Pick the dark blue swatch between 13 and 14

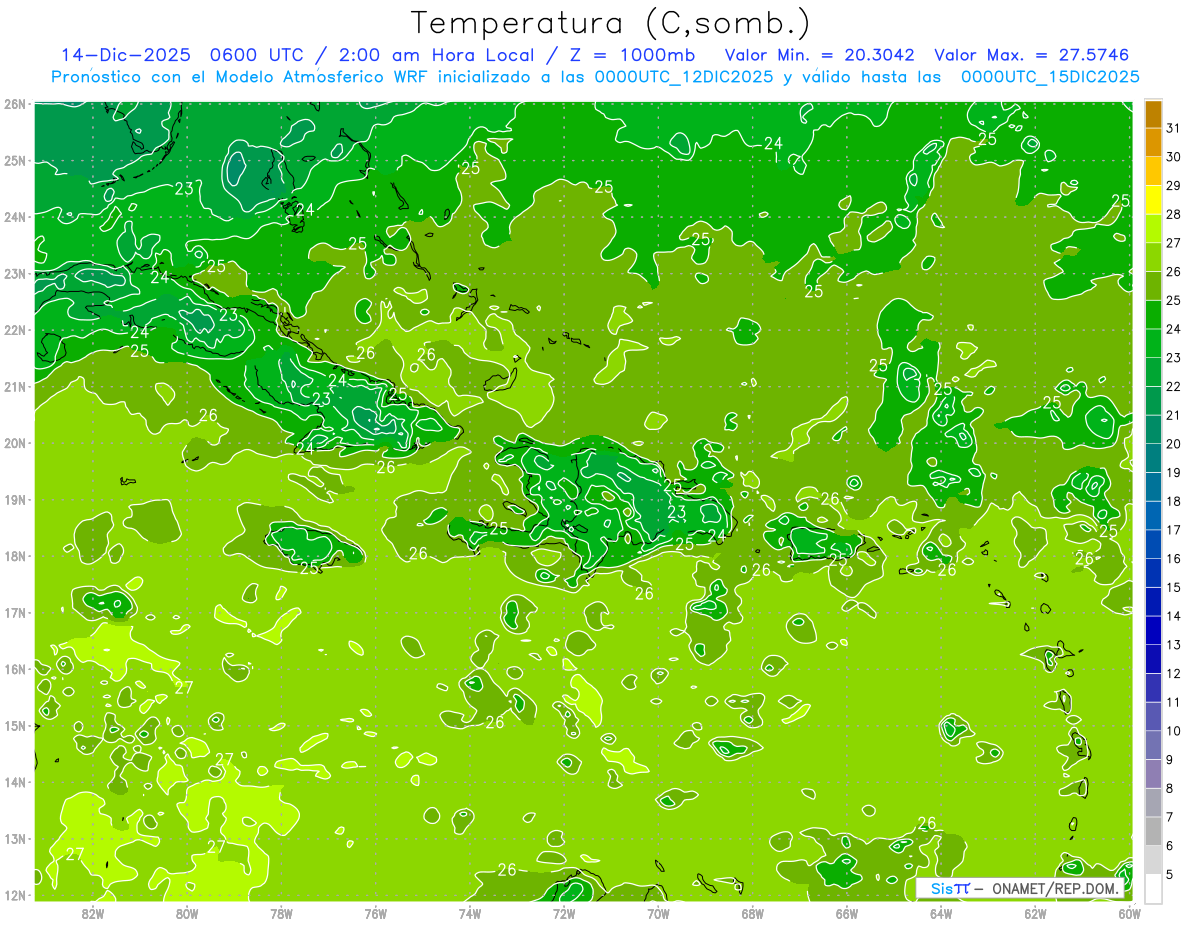pos(1153,631)
